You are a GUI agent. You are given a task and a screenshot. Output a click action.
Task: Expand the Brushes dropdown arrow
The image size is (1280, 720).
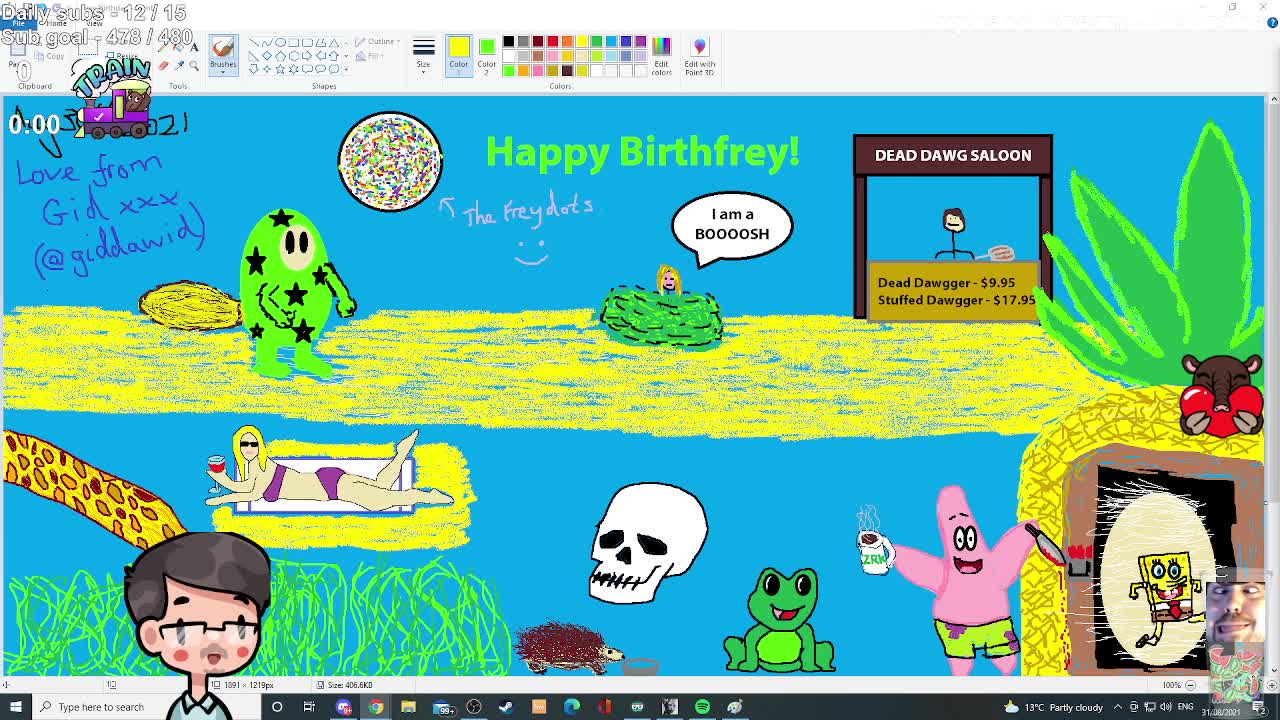coord(223,72)
